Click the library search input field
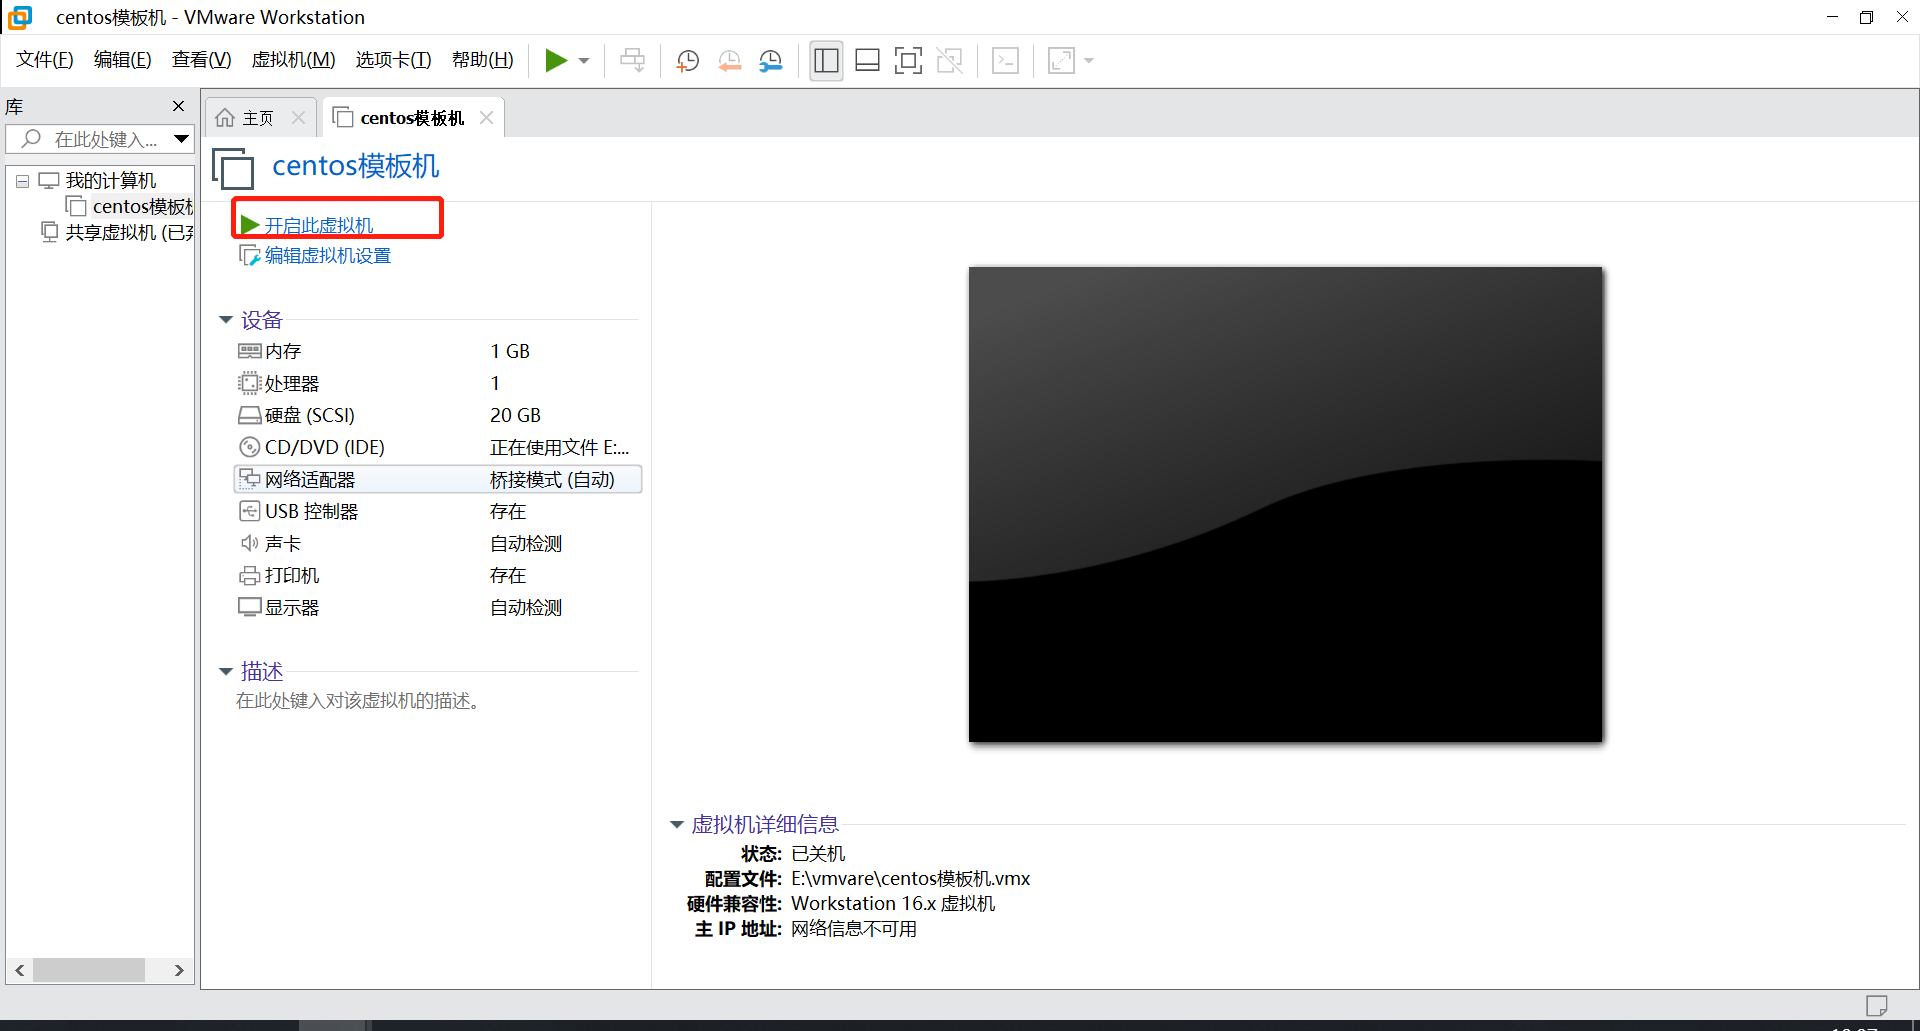The width and height of the screenshot is (1920, 1031). click(x=105, y=139)
